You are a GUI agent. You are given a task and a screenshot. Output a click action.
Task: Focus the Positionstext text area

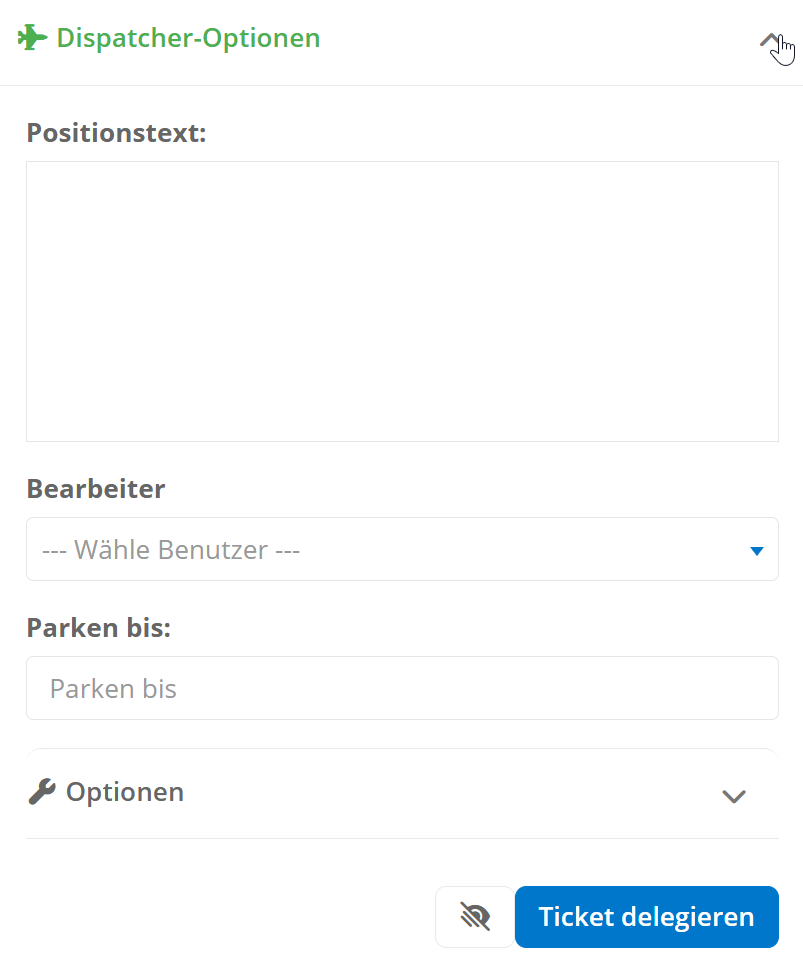(x=402, y=301)
